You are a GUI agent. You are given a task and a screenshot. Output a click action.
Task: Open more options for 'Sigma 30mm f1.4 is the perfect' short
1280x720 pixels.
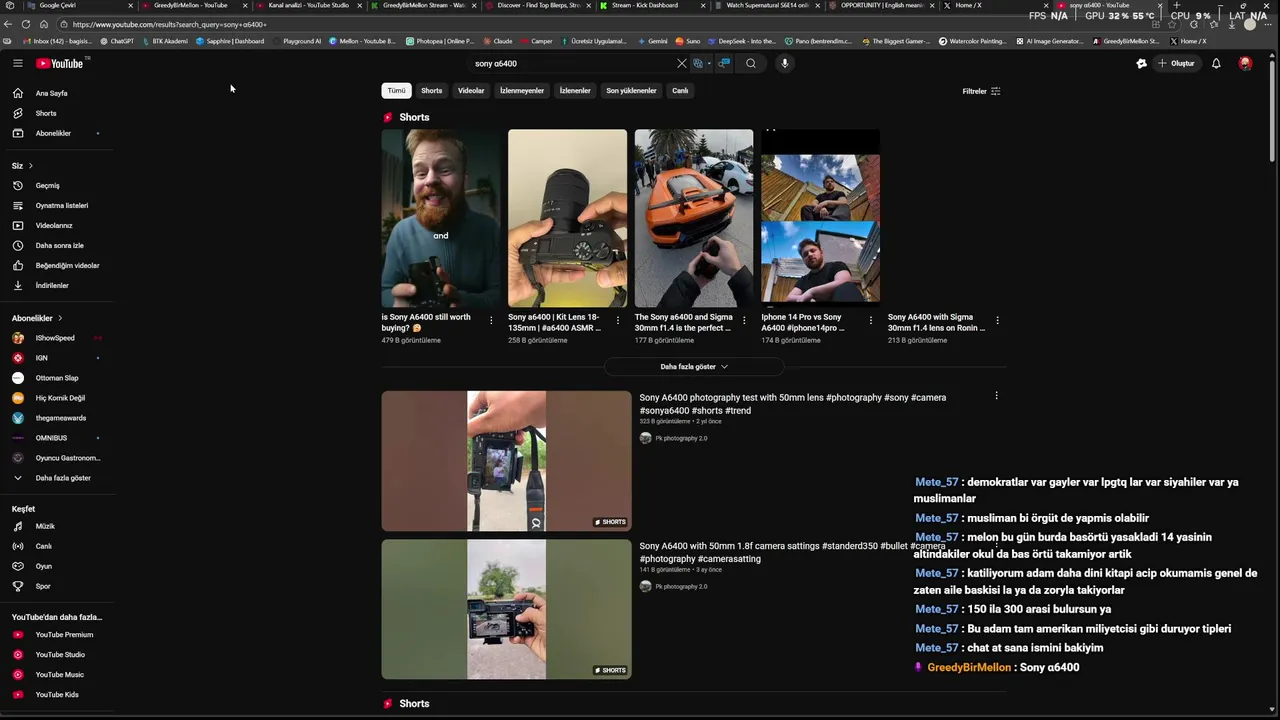coord(744,321)
